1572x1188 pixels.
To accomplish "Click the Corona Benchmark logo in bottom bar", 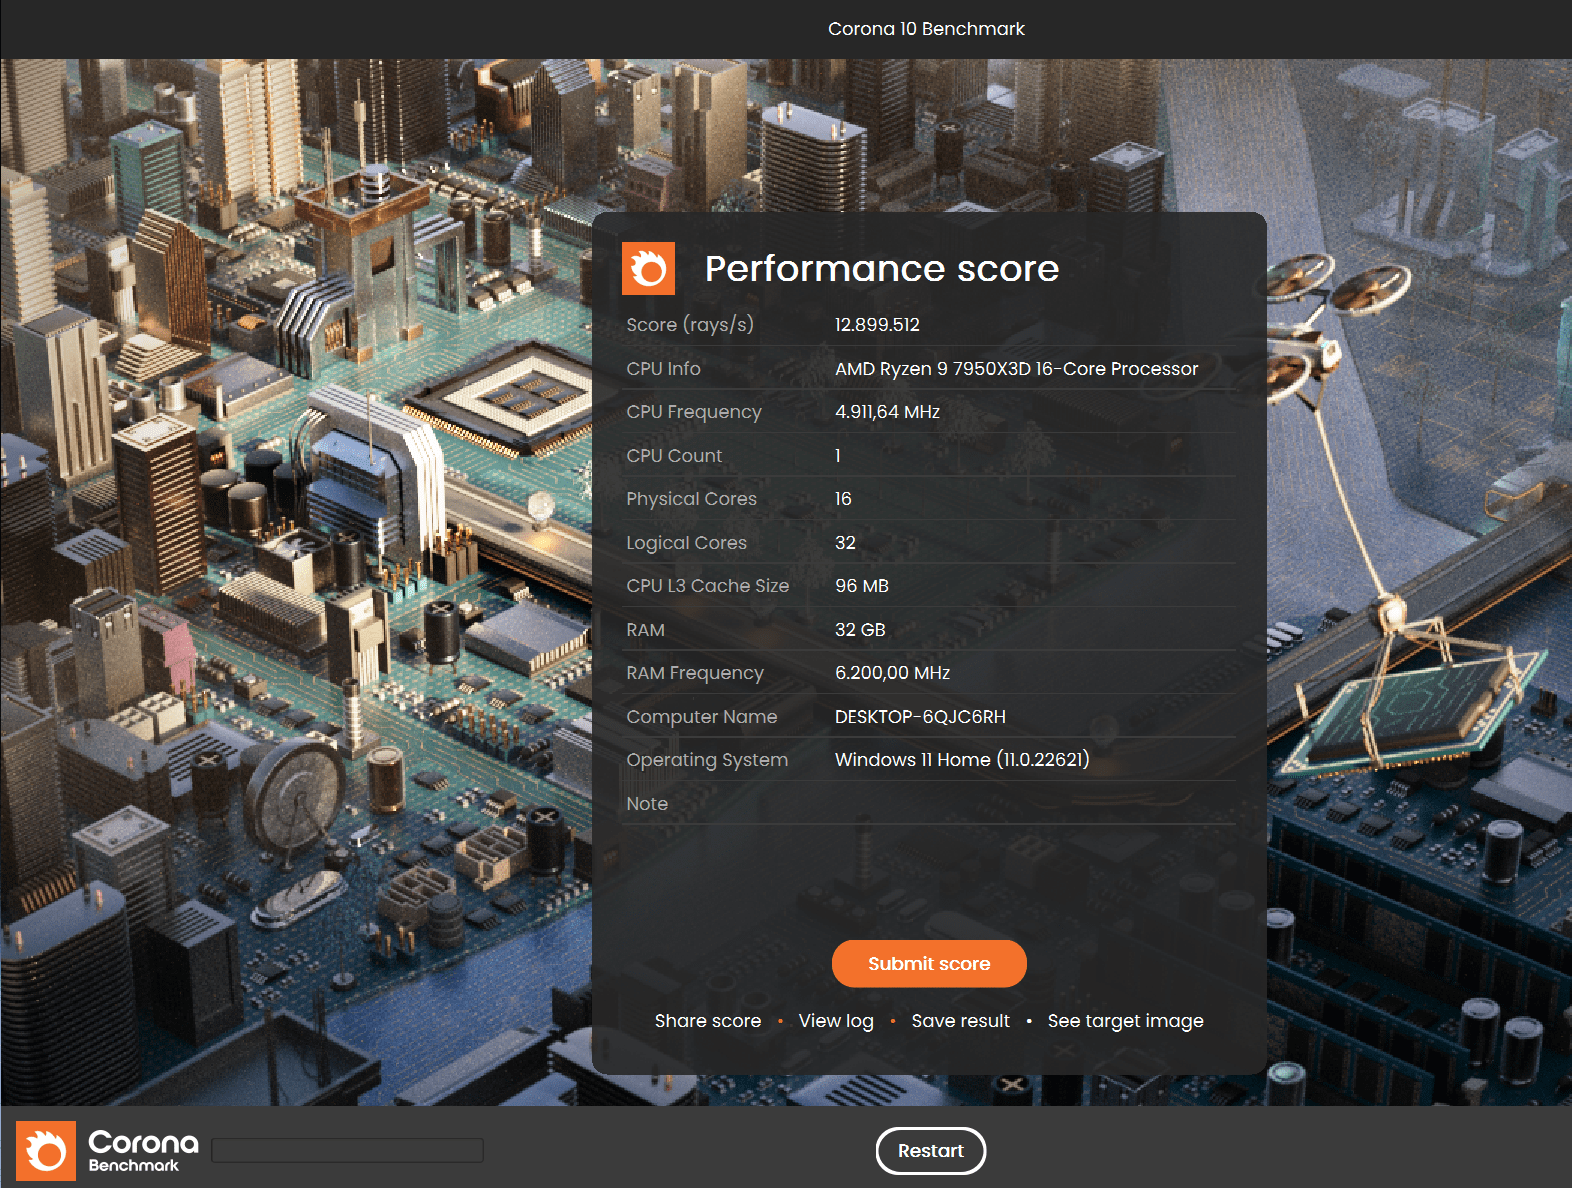I will [x=107, y=1151].
